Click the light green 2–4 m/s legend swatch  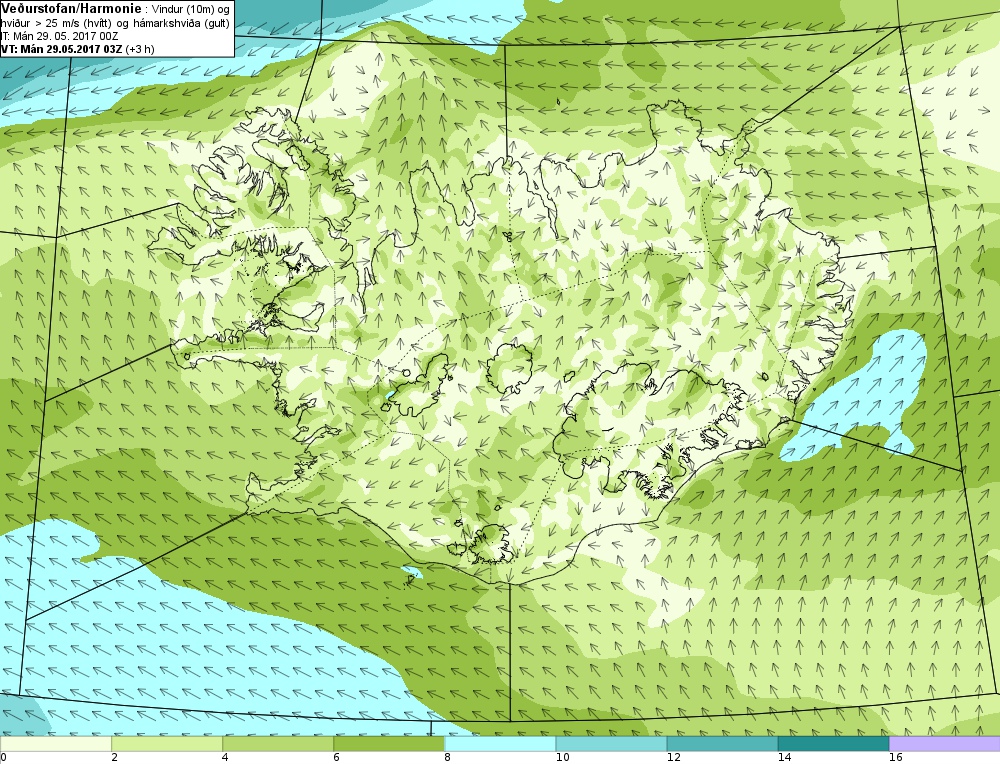coord(167,744)
